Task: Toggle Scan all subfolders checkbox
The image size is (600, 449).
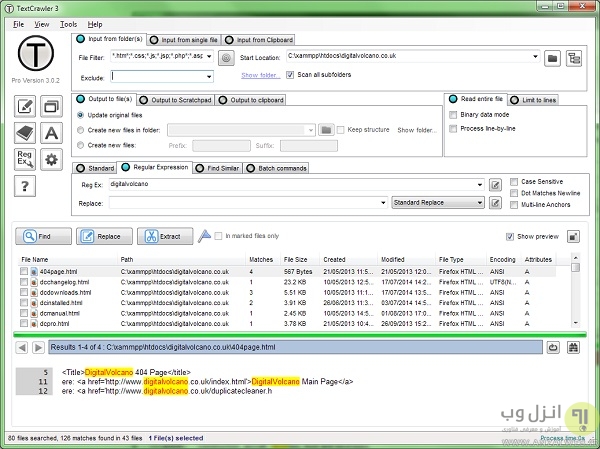Action: 289,75
